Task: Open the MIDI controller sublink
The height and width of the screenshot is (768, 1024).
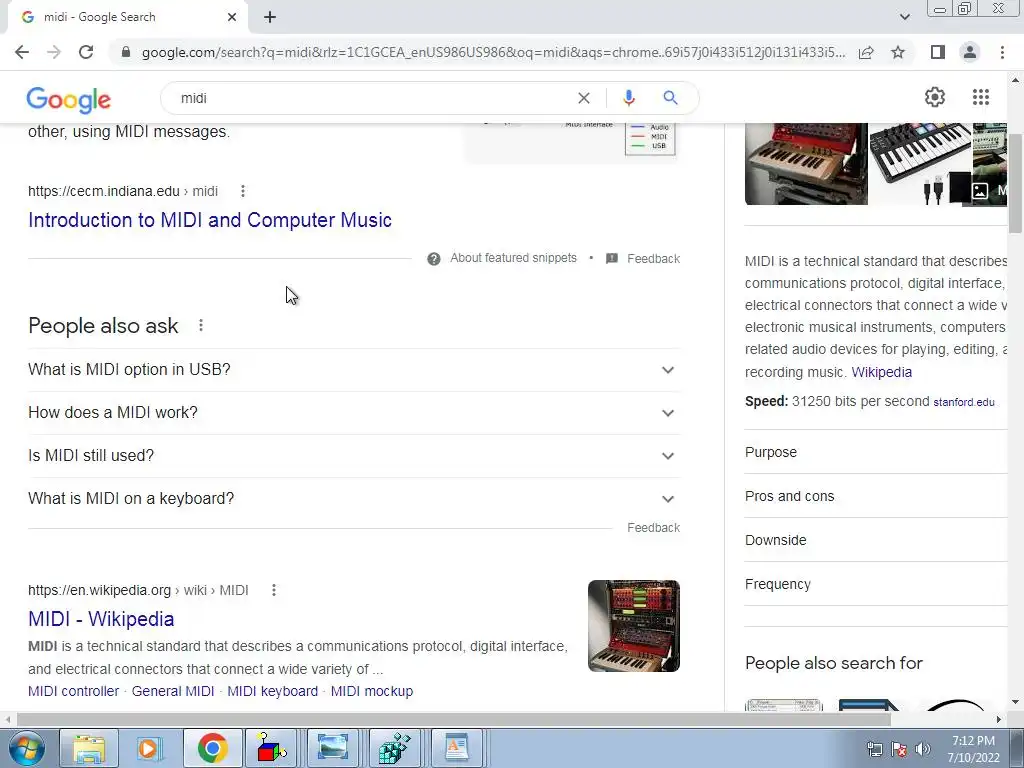Action: pos(74,691)
